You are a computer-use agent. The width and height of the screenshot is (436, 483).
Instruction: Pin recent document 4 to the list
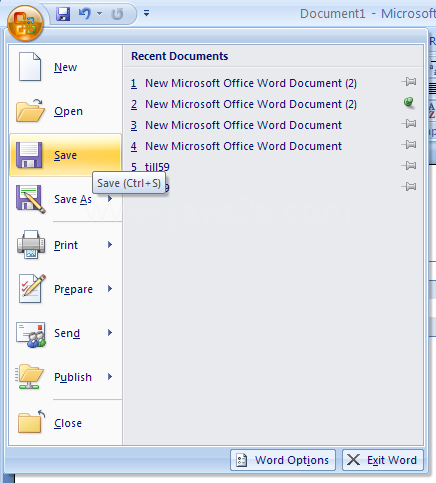pyautogui.click(x=409, y=145)
